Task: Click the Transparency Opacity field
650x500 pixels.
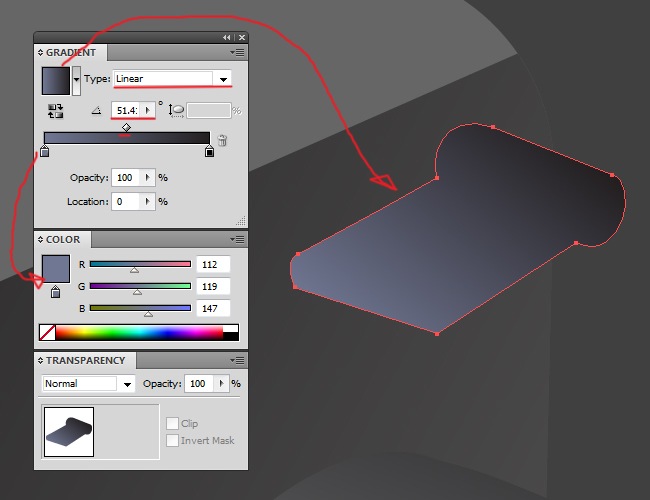Action: tap(199, 383)
